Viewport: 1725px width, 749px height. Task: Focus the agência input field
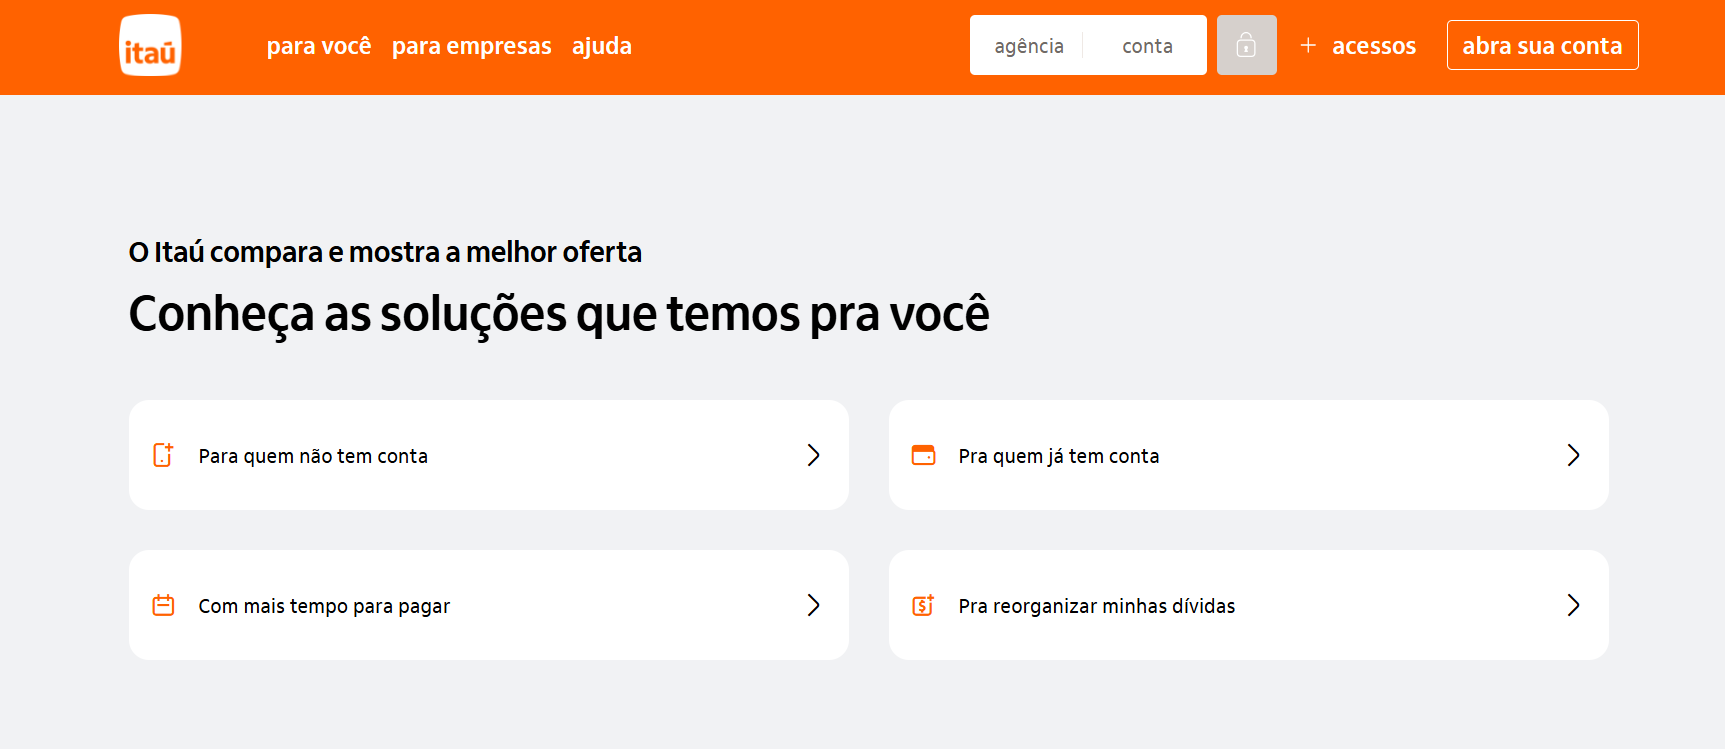(x=1028, y=46)
